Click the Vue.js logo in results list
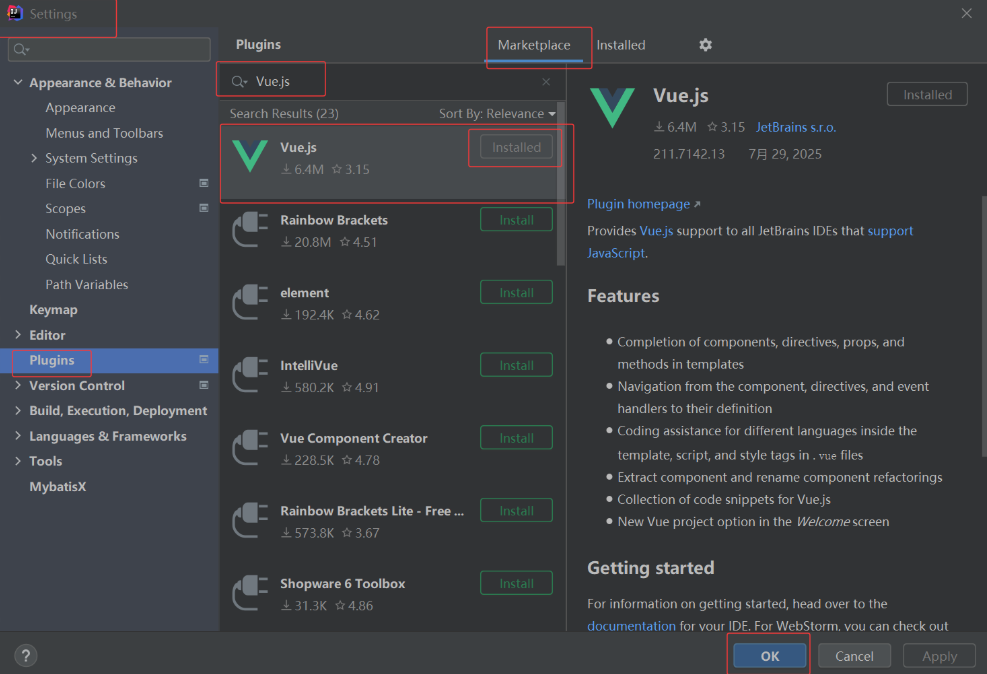 point(250,155)
